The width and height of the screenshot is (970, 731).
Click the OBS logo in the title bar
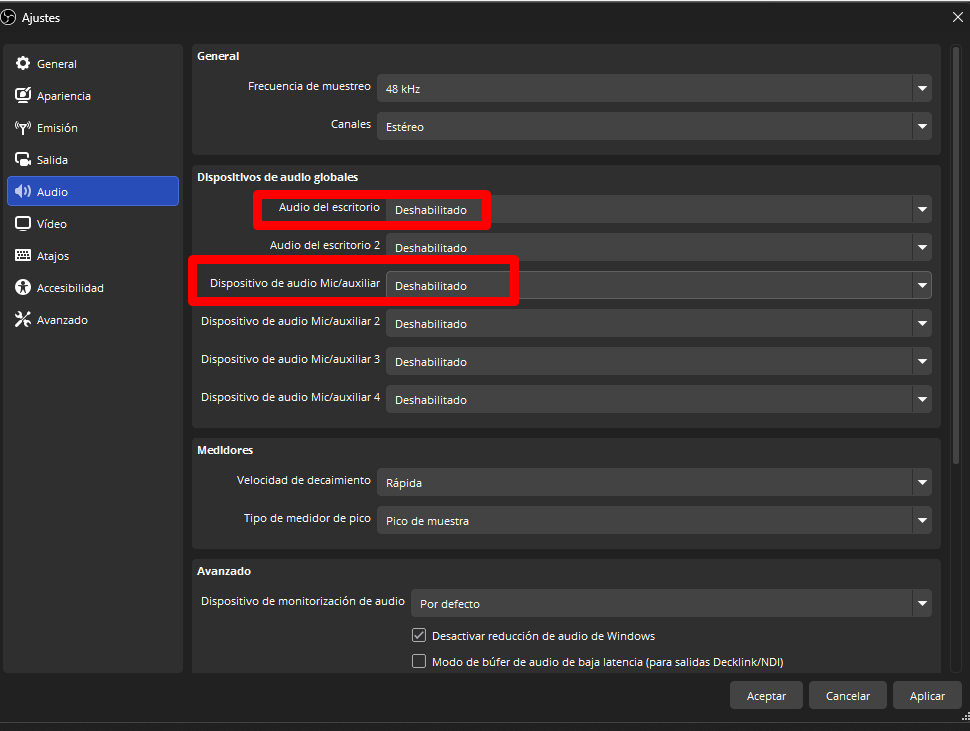[11, 17]
